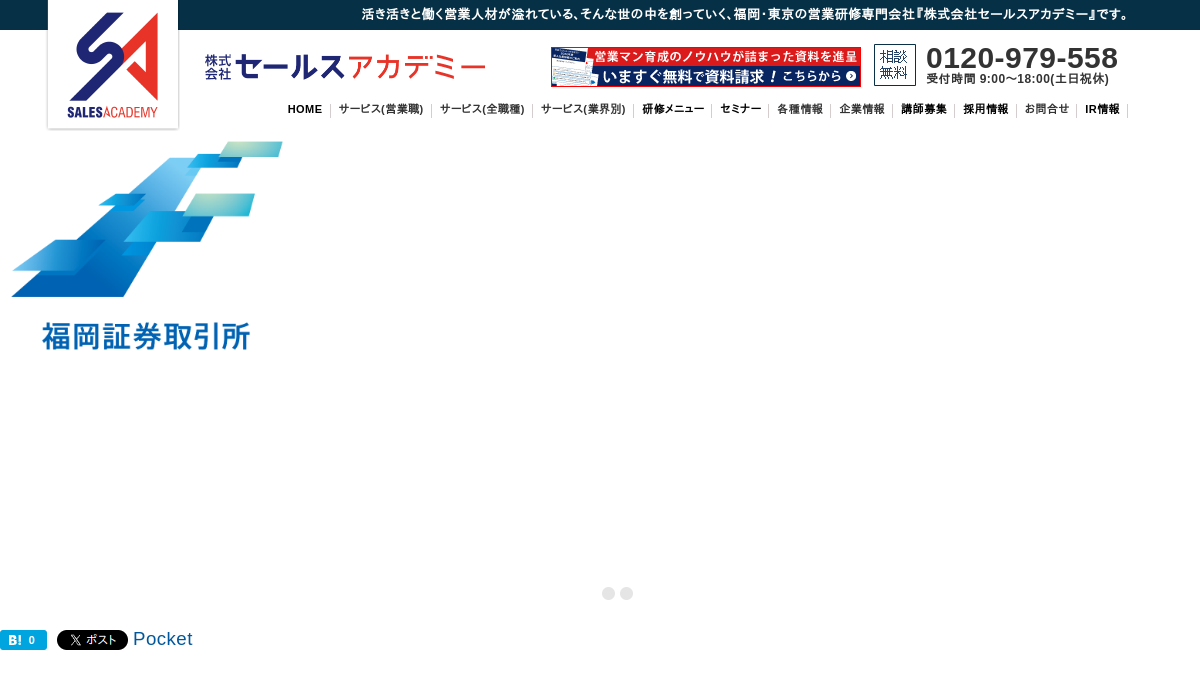
Task: Open 企業情報 menu item
Action: (862, 109)
